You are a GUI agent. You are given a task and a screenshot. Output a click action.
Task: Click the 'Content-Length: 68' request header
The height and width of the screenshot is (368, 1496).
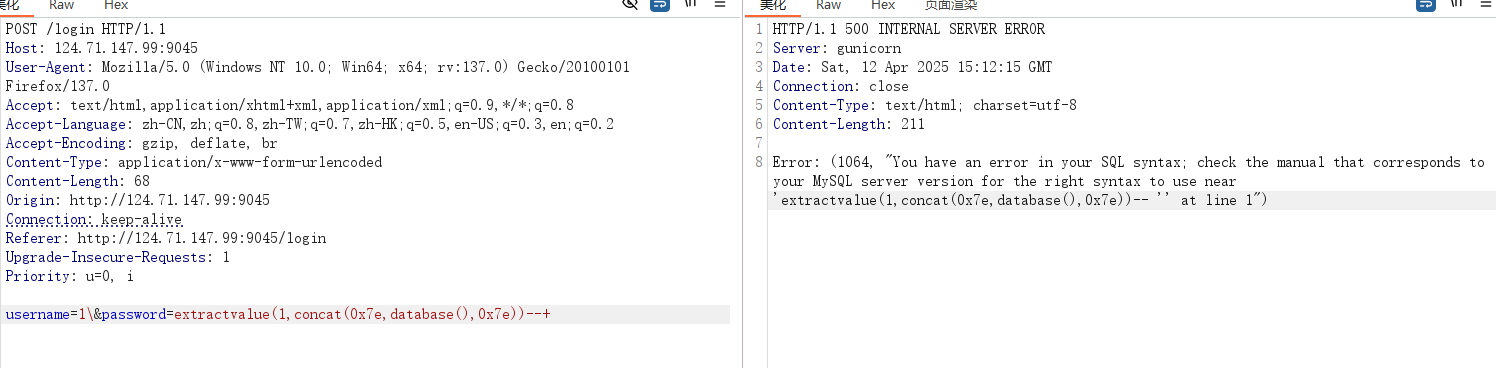click(77, 181)
